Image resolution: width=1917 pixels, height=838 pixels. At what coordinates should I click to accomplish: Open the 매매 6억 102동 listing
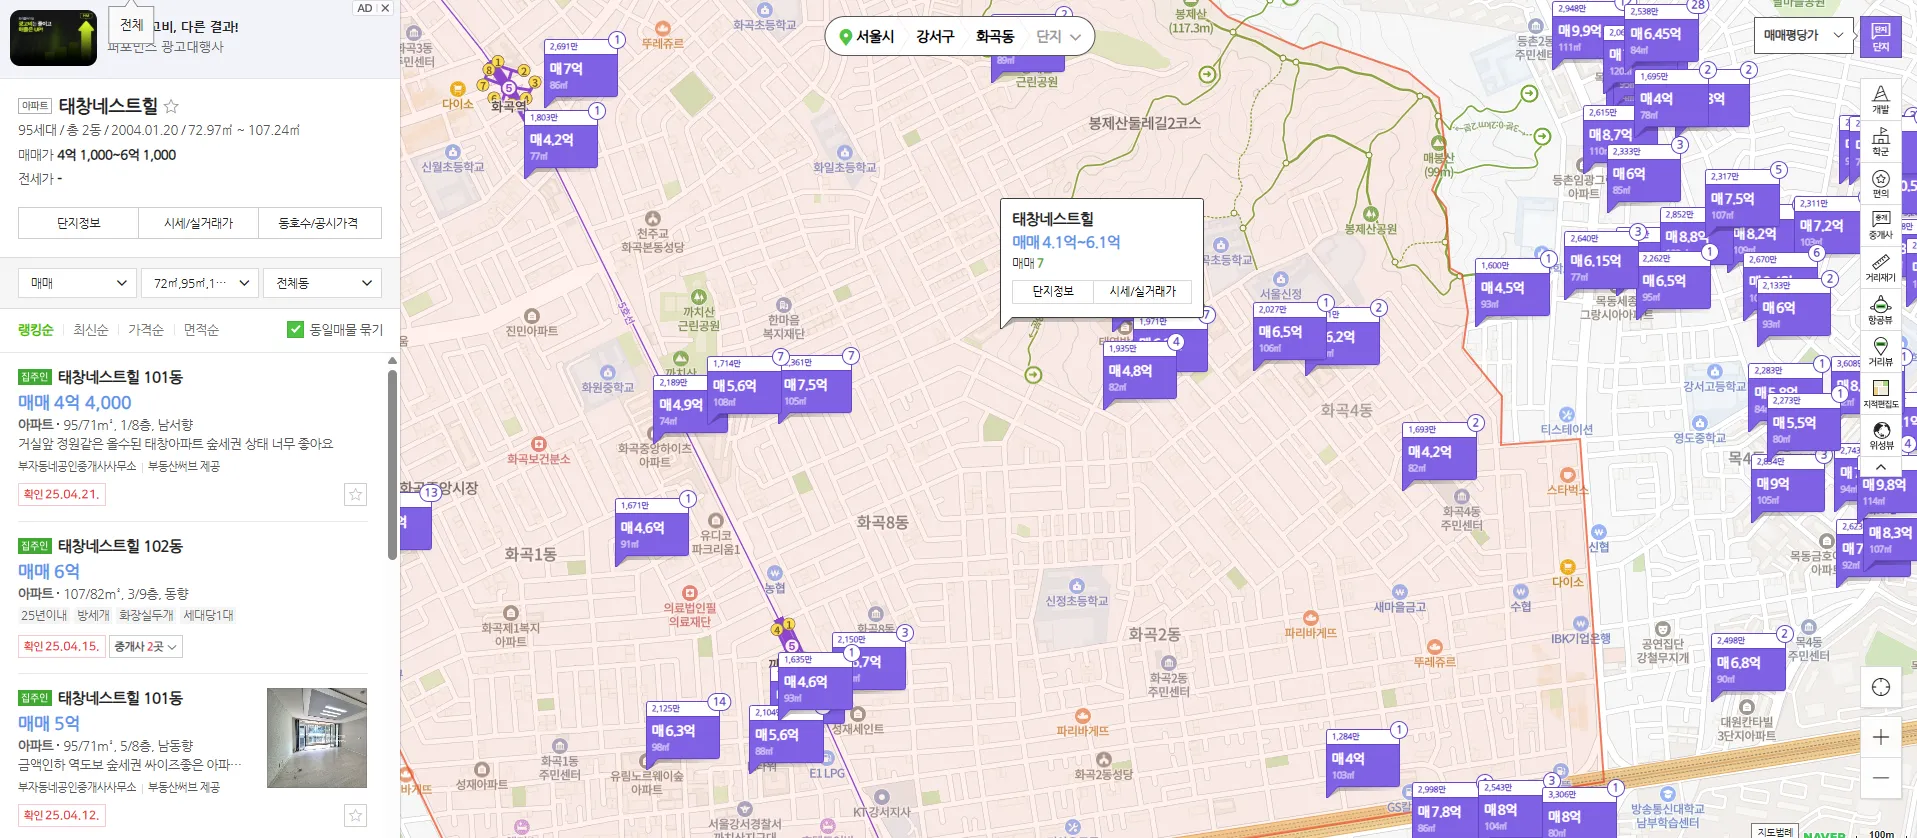pos(48,571)
